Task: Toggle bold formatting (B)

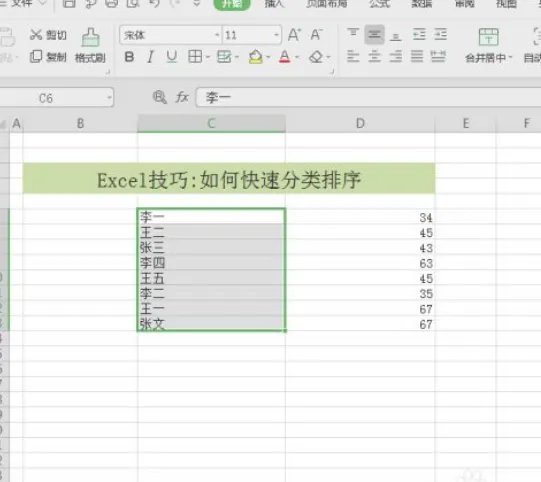Action: click(x=129, y=57)
